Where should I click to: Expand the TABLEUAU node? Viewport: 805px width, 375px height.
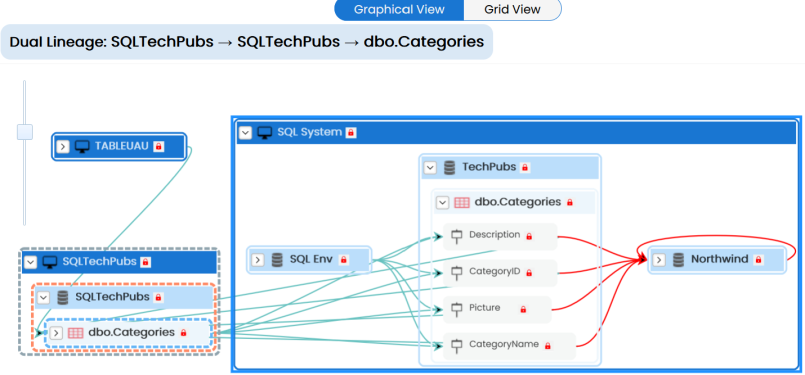[63, 147]
